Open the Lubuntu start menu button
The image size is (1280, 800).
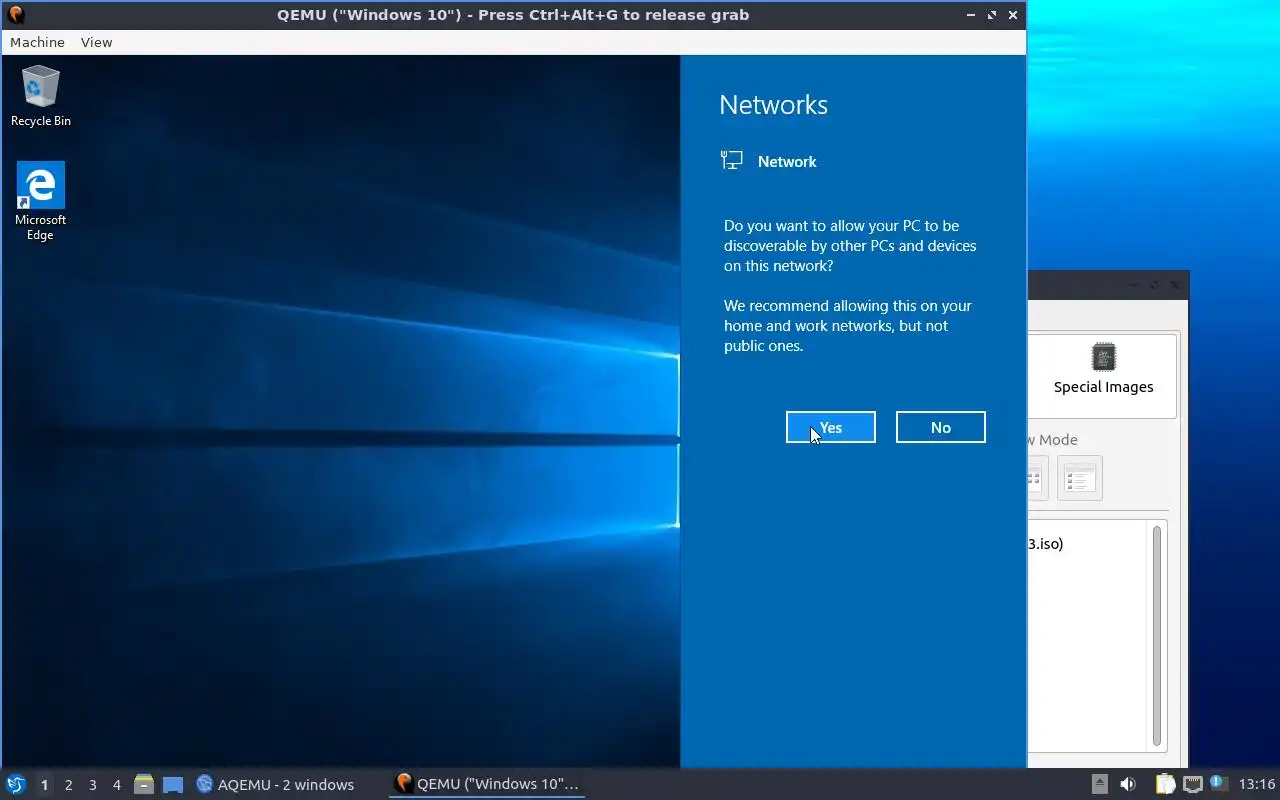click(x=16, y=784)
